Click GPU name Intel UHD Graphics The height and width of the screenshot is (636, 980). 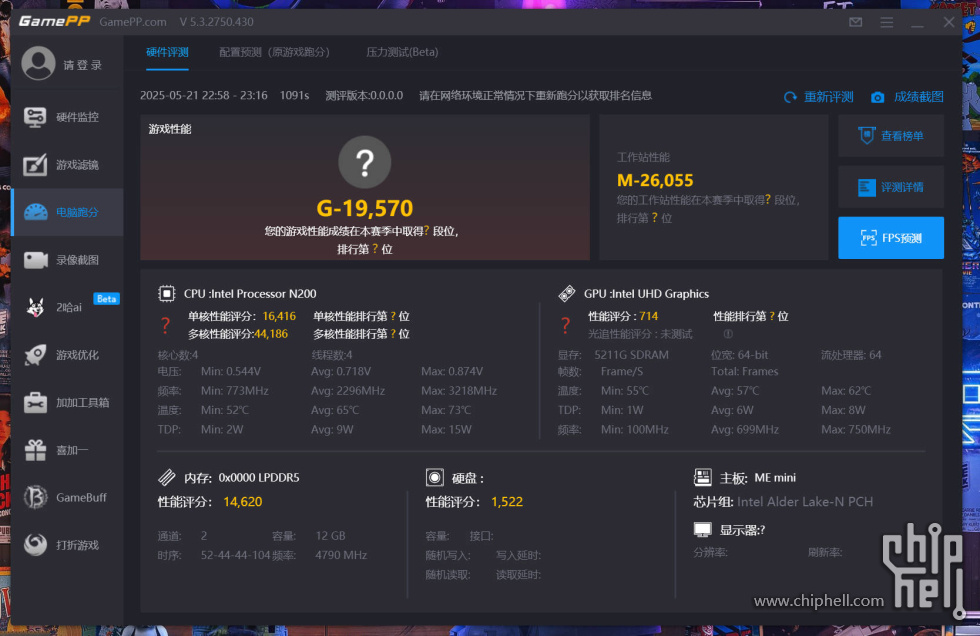pyautogui.click(x=660, y=294)
